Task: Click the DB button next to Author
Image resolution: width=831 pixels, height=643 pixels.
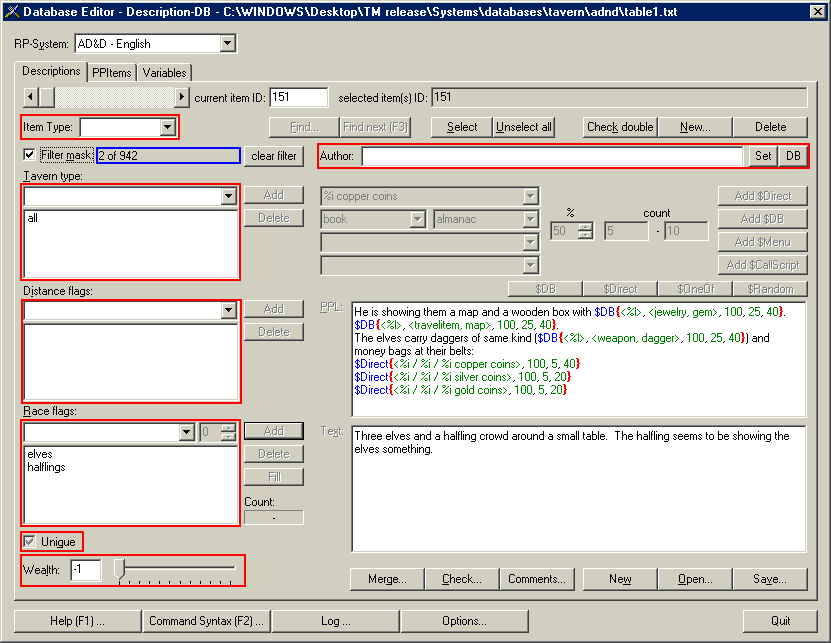Action: tap(793, 156)
